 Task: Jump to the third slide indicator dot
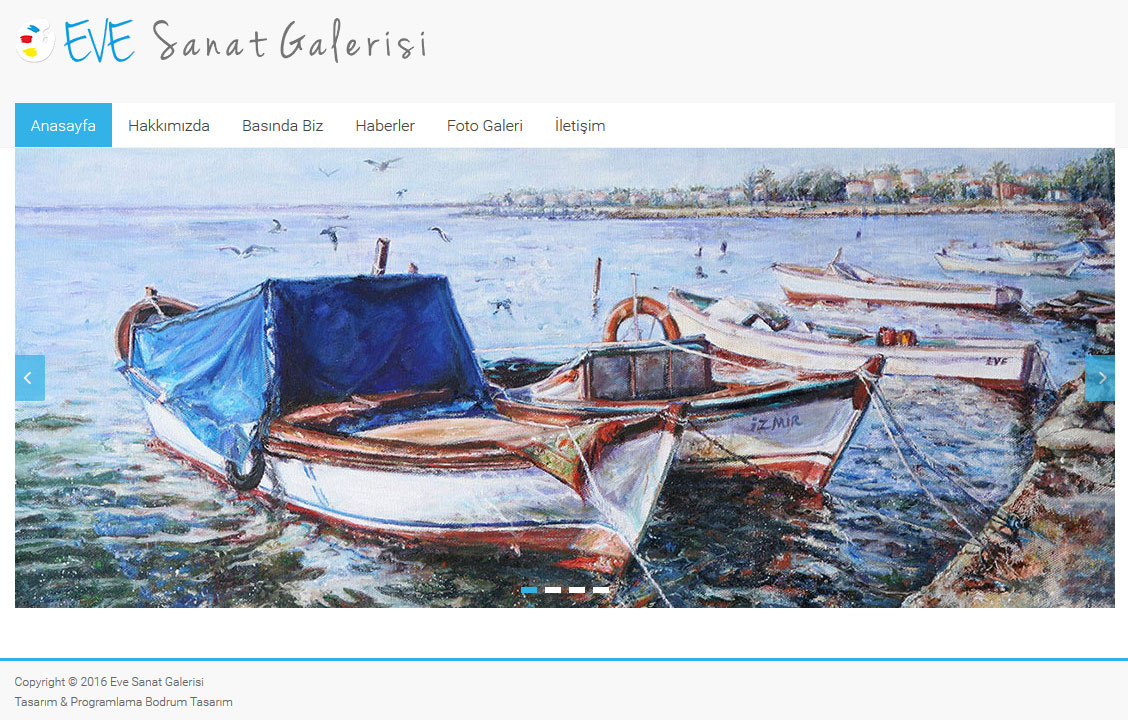point(577,590)
